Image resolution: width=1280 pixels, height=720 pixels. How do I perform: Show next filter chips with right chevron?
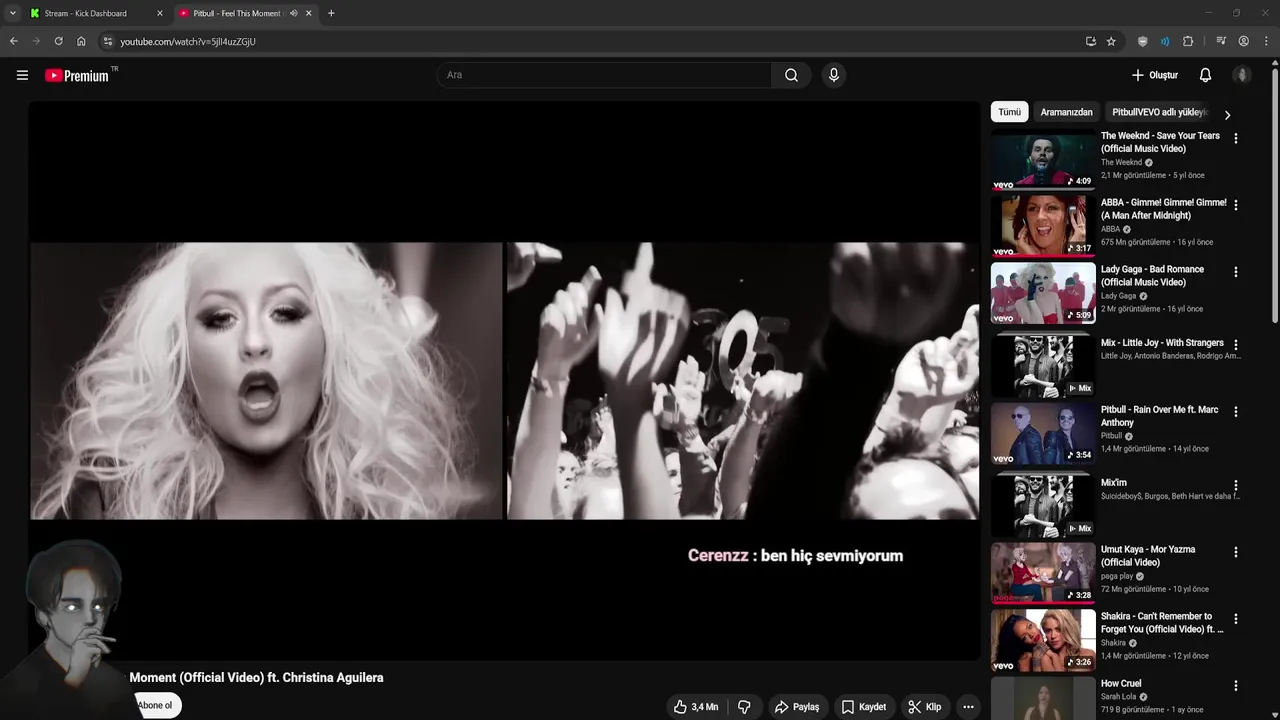[x=1227, y=114]
